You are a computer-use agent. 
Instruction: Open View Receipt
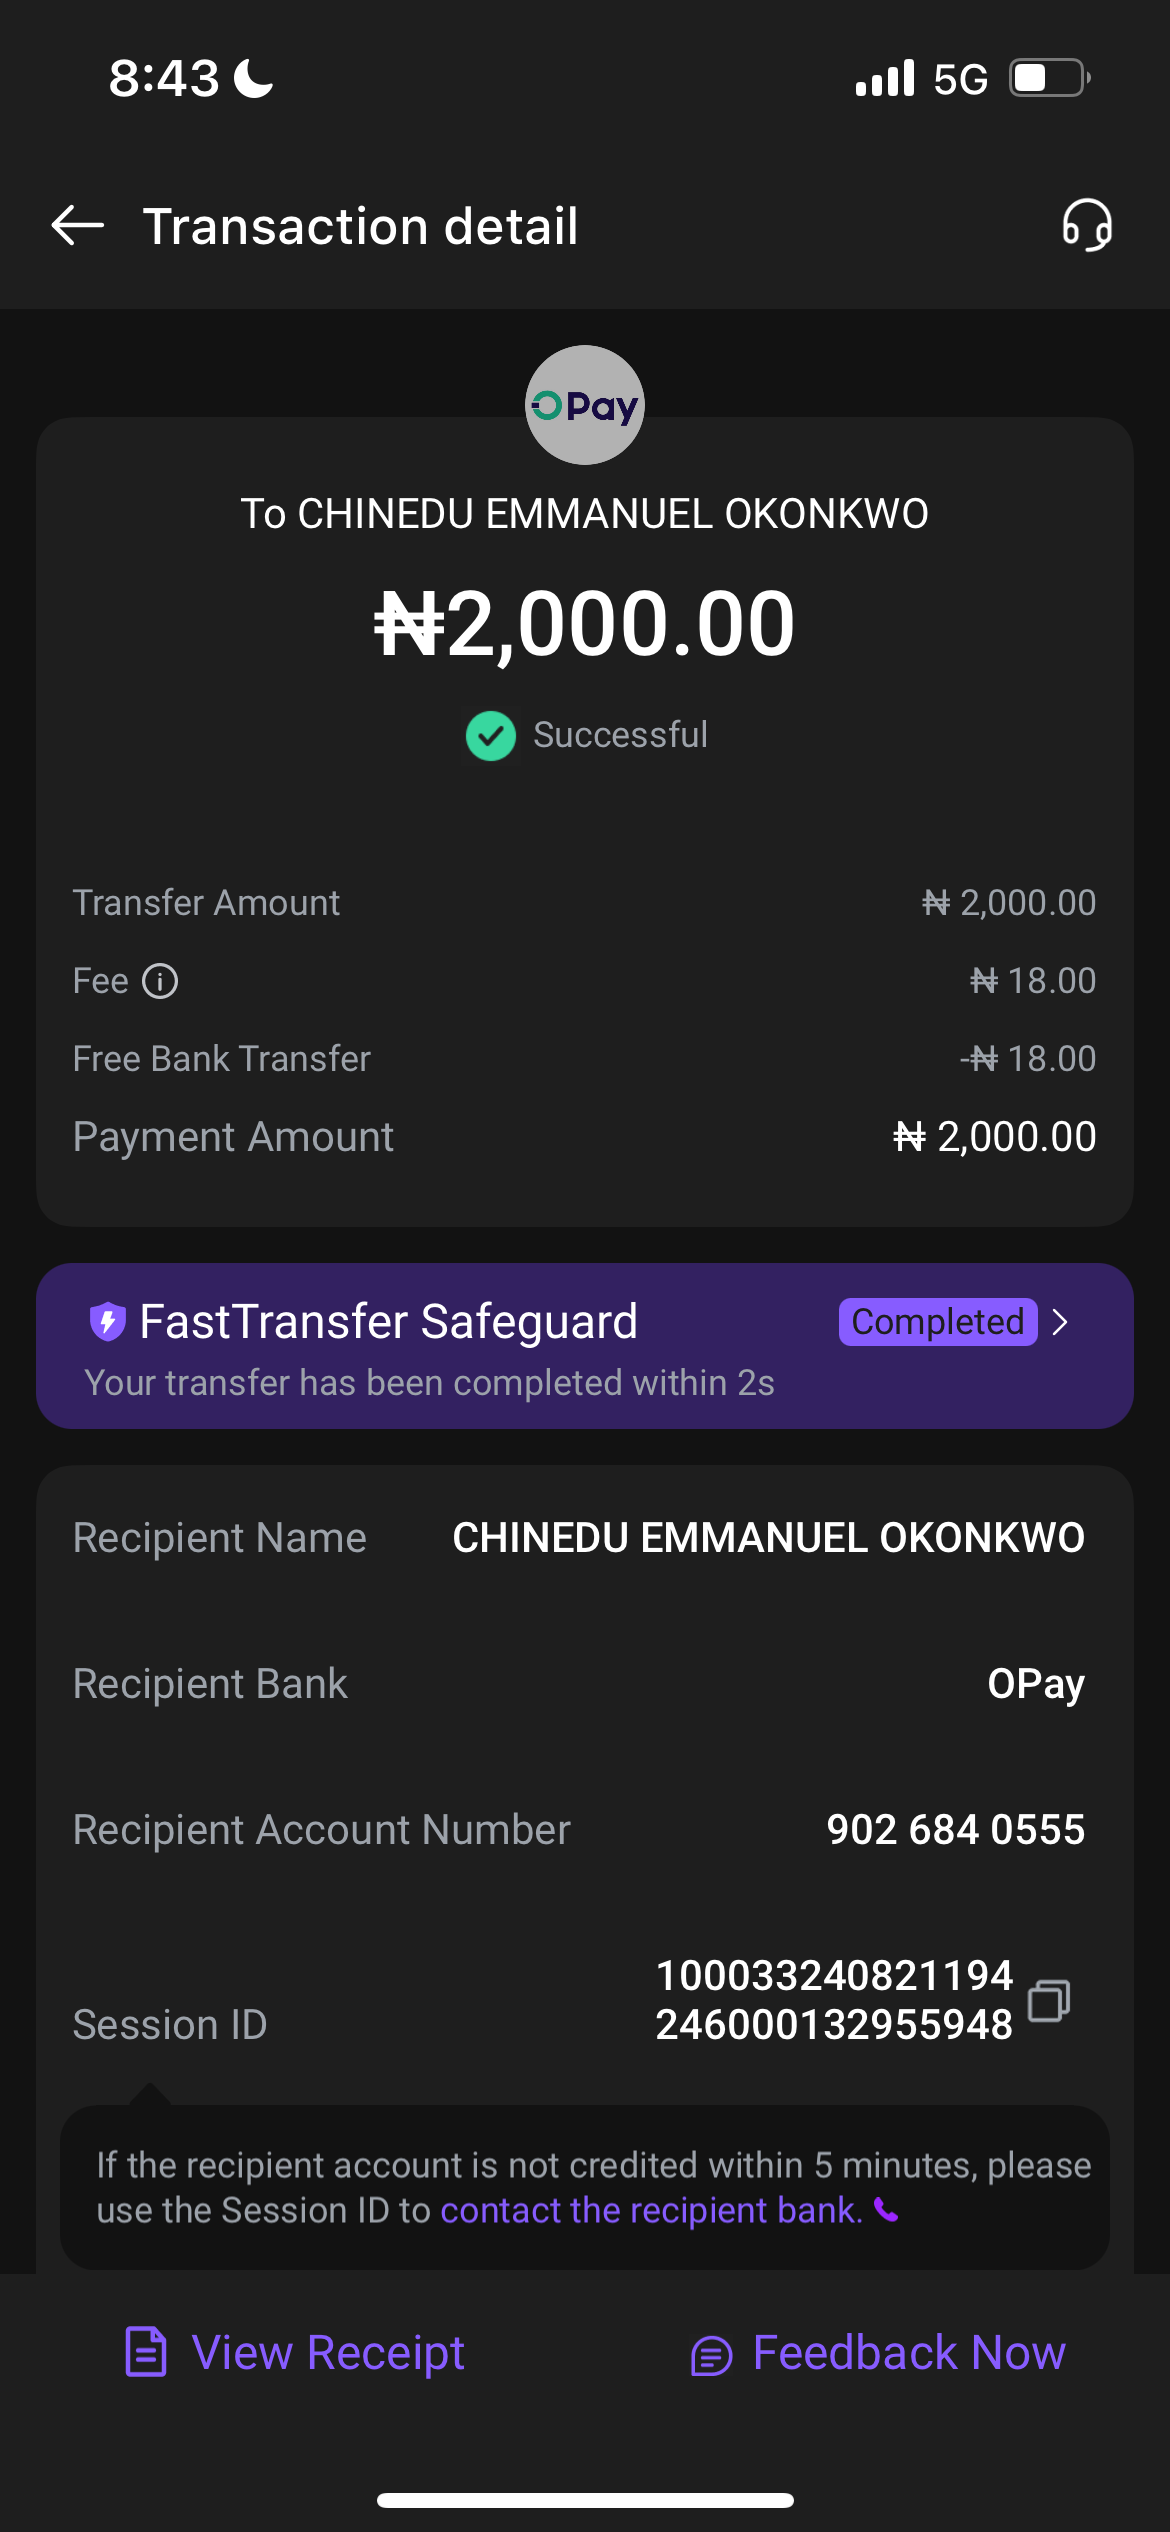click(328, 2352)
